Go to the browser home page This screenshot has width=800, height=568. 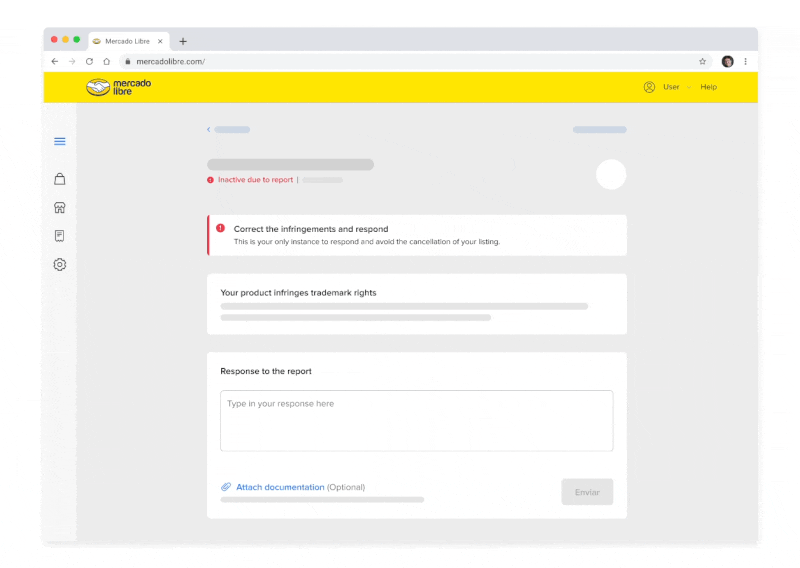tap(106, 61)
